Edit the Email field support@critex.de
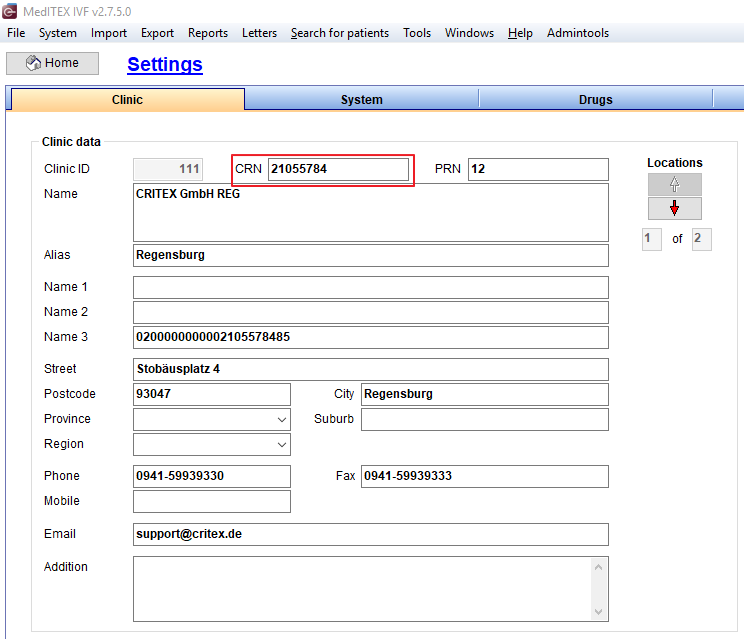Screen dimensions: 744x639 point(371,535)
